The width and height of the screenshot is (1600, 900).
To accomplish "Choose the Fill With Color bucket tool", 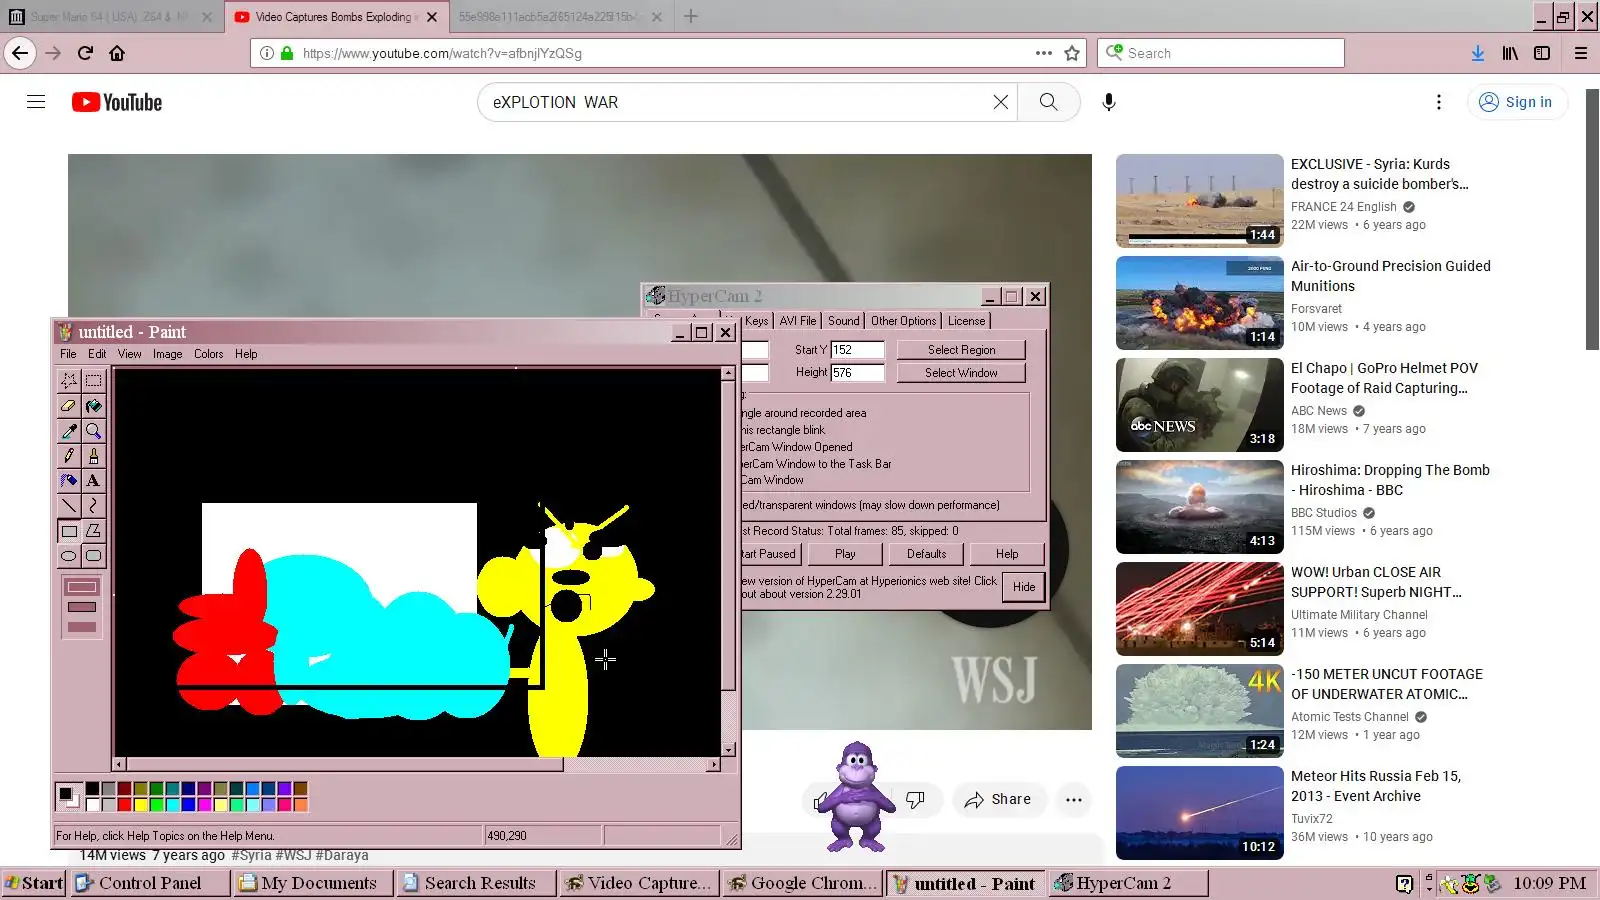I will (x=93, y=405).
